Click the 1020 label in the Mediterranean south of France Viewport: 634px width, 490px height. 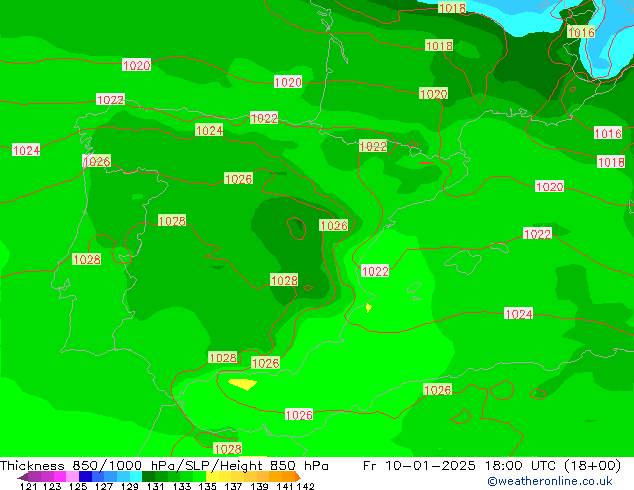pos(549,186)
